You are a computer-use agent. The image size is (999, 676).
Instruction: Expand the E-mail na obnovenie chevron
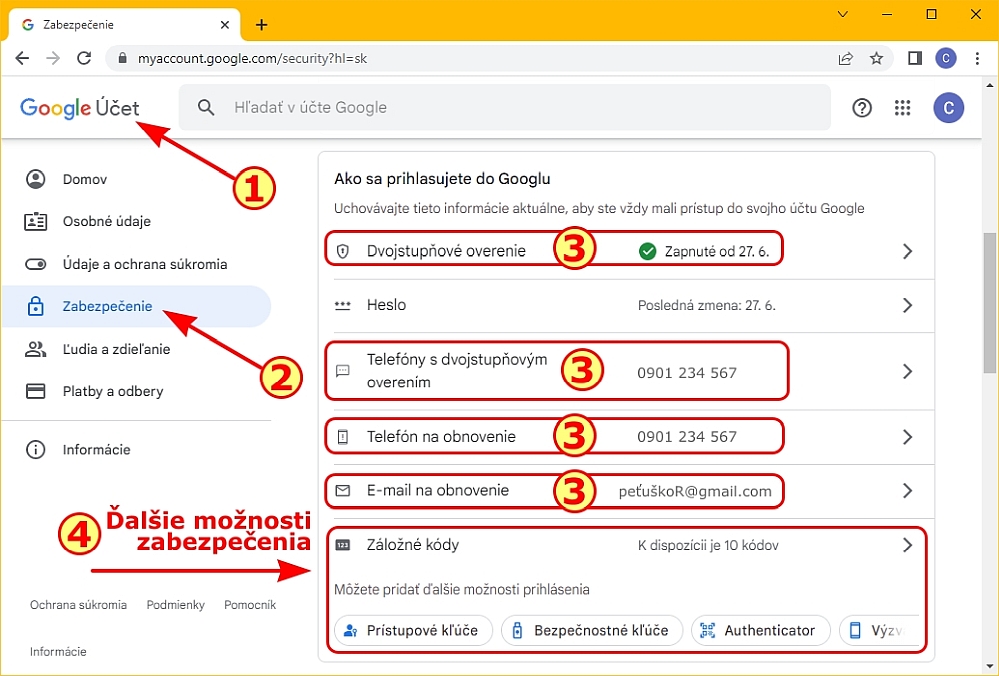tap(907, 491)
